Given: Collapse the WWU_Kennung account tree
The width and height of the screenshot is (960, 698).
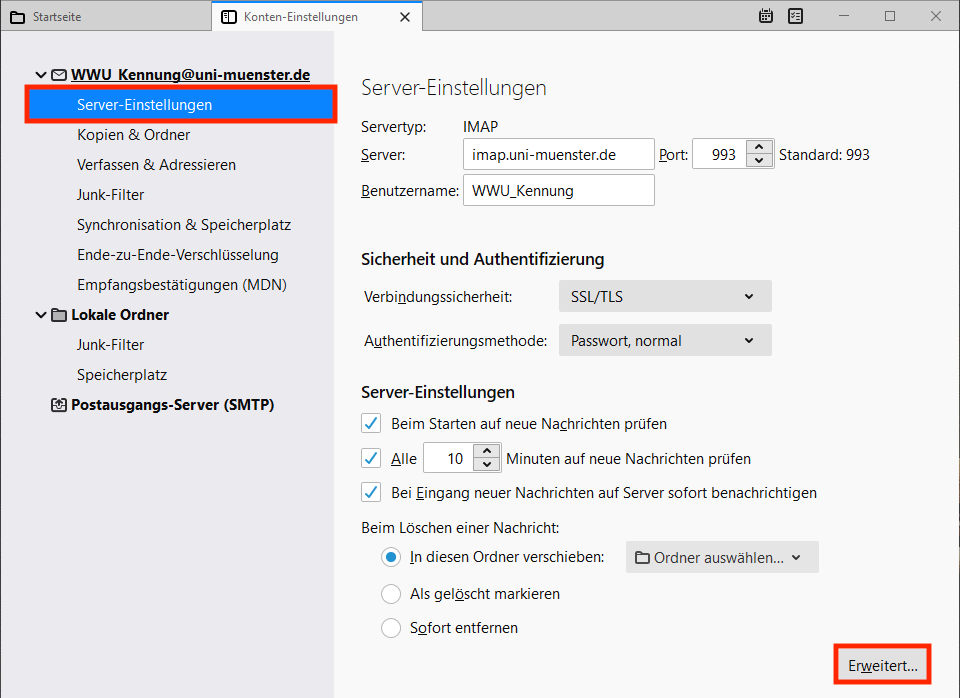Looking at the screenshot, I should [x=40, y=75].
